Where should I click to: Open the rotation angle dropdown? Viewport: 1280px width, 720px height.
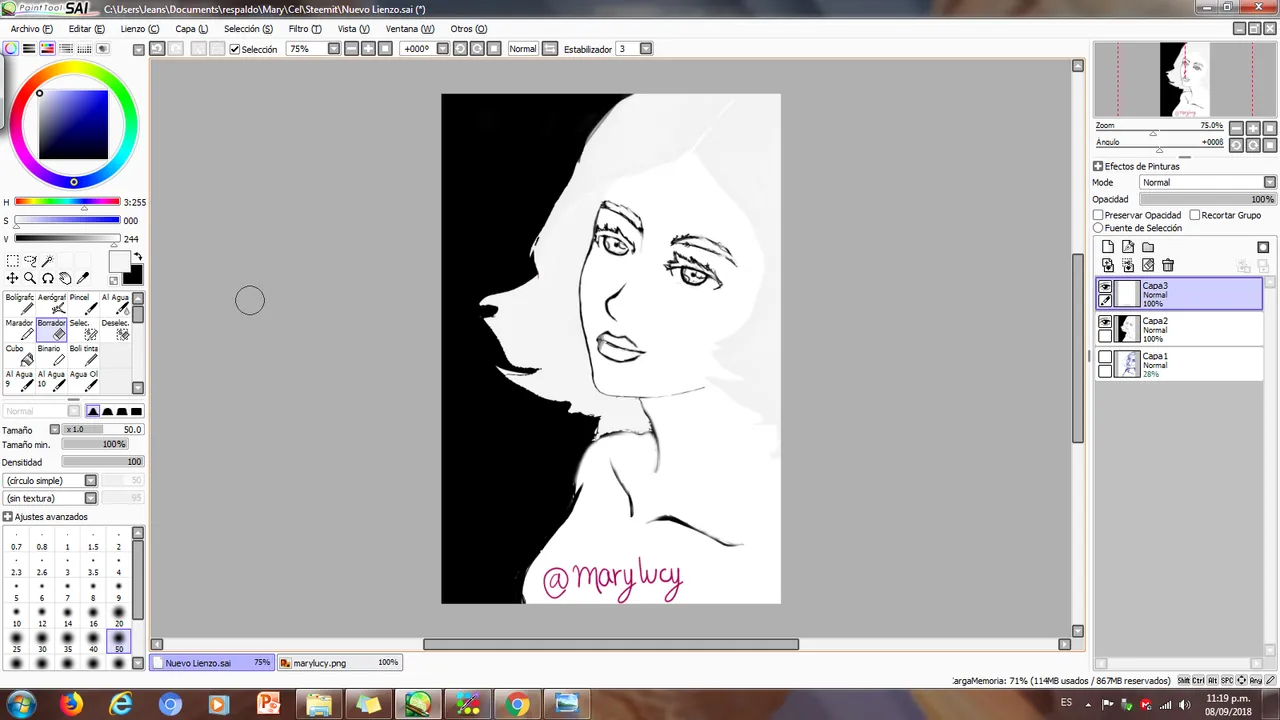click(443, 49)
